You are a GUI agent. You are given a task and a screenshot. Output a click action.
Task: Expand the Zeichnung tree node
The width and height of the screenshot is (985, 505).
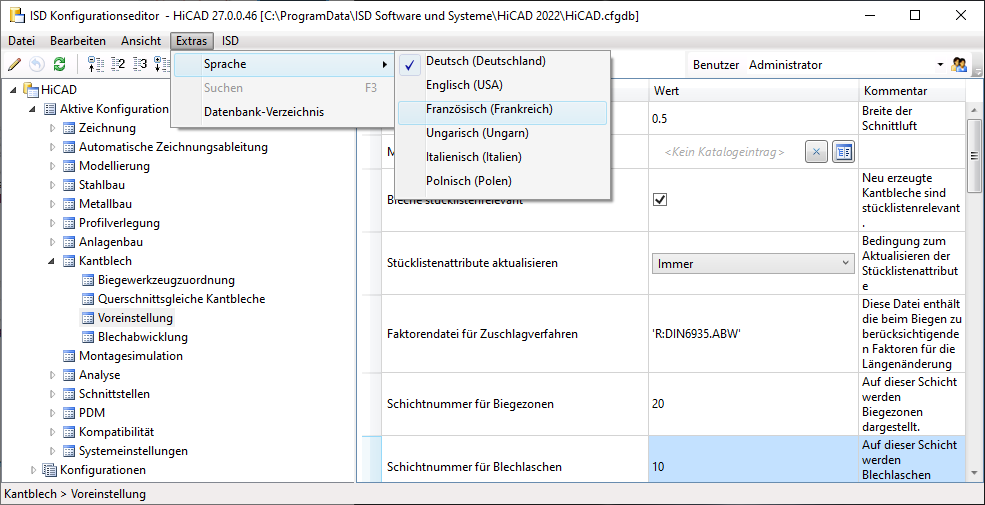[x=53, y=128]
